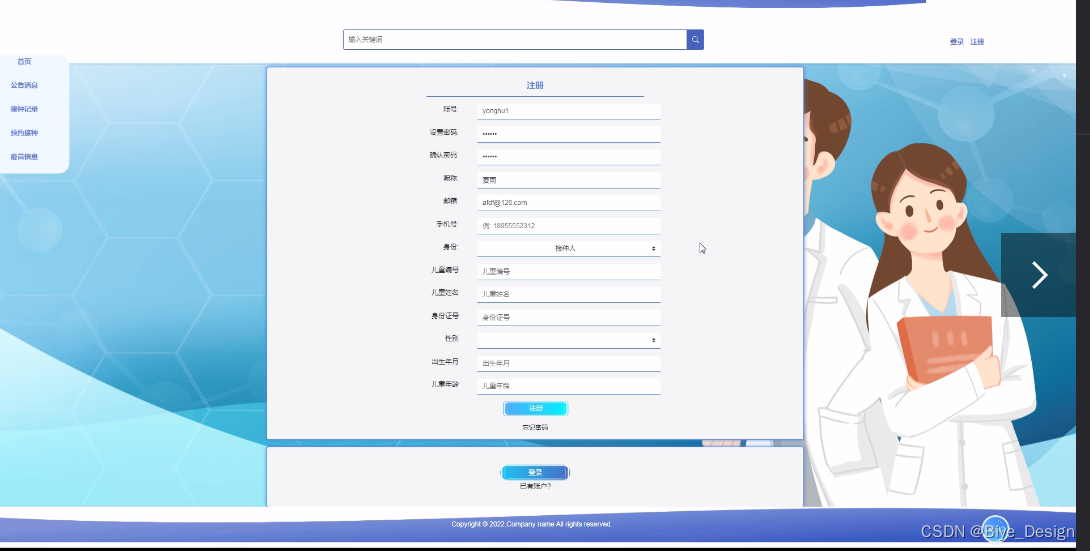Click the 忘记密码 link below the form
Viewport: 1090px width, 551px height.
click(x=535, y=427)
